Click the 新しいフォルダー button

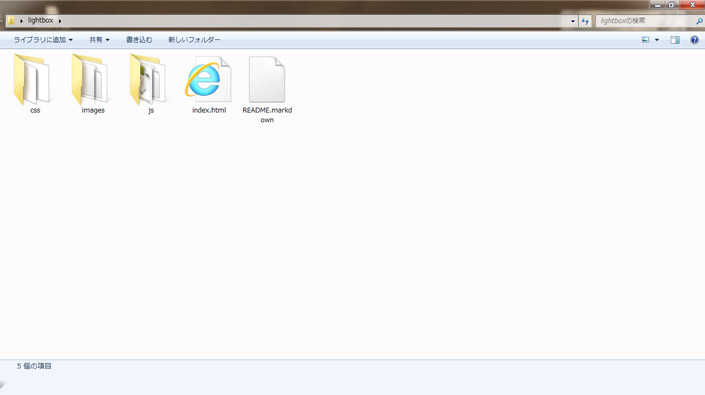194,40
